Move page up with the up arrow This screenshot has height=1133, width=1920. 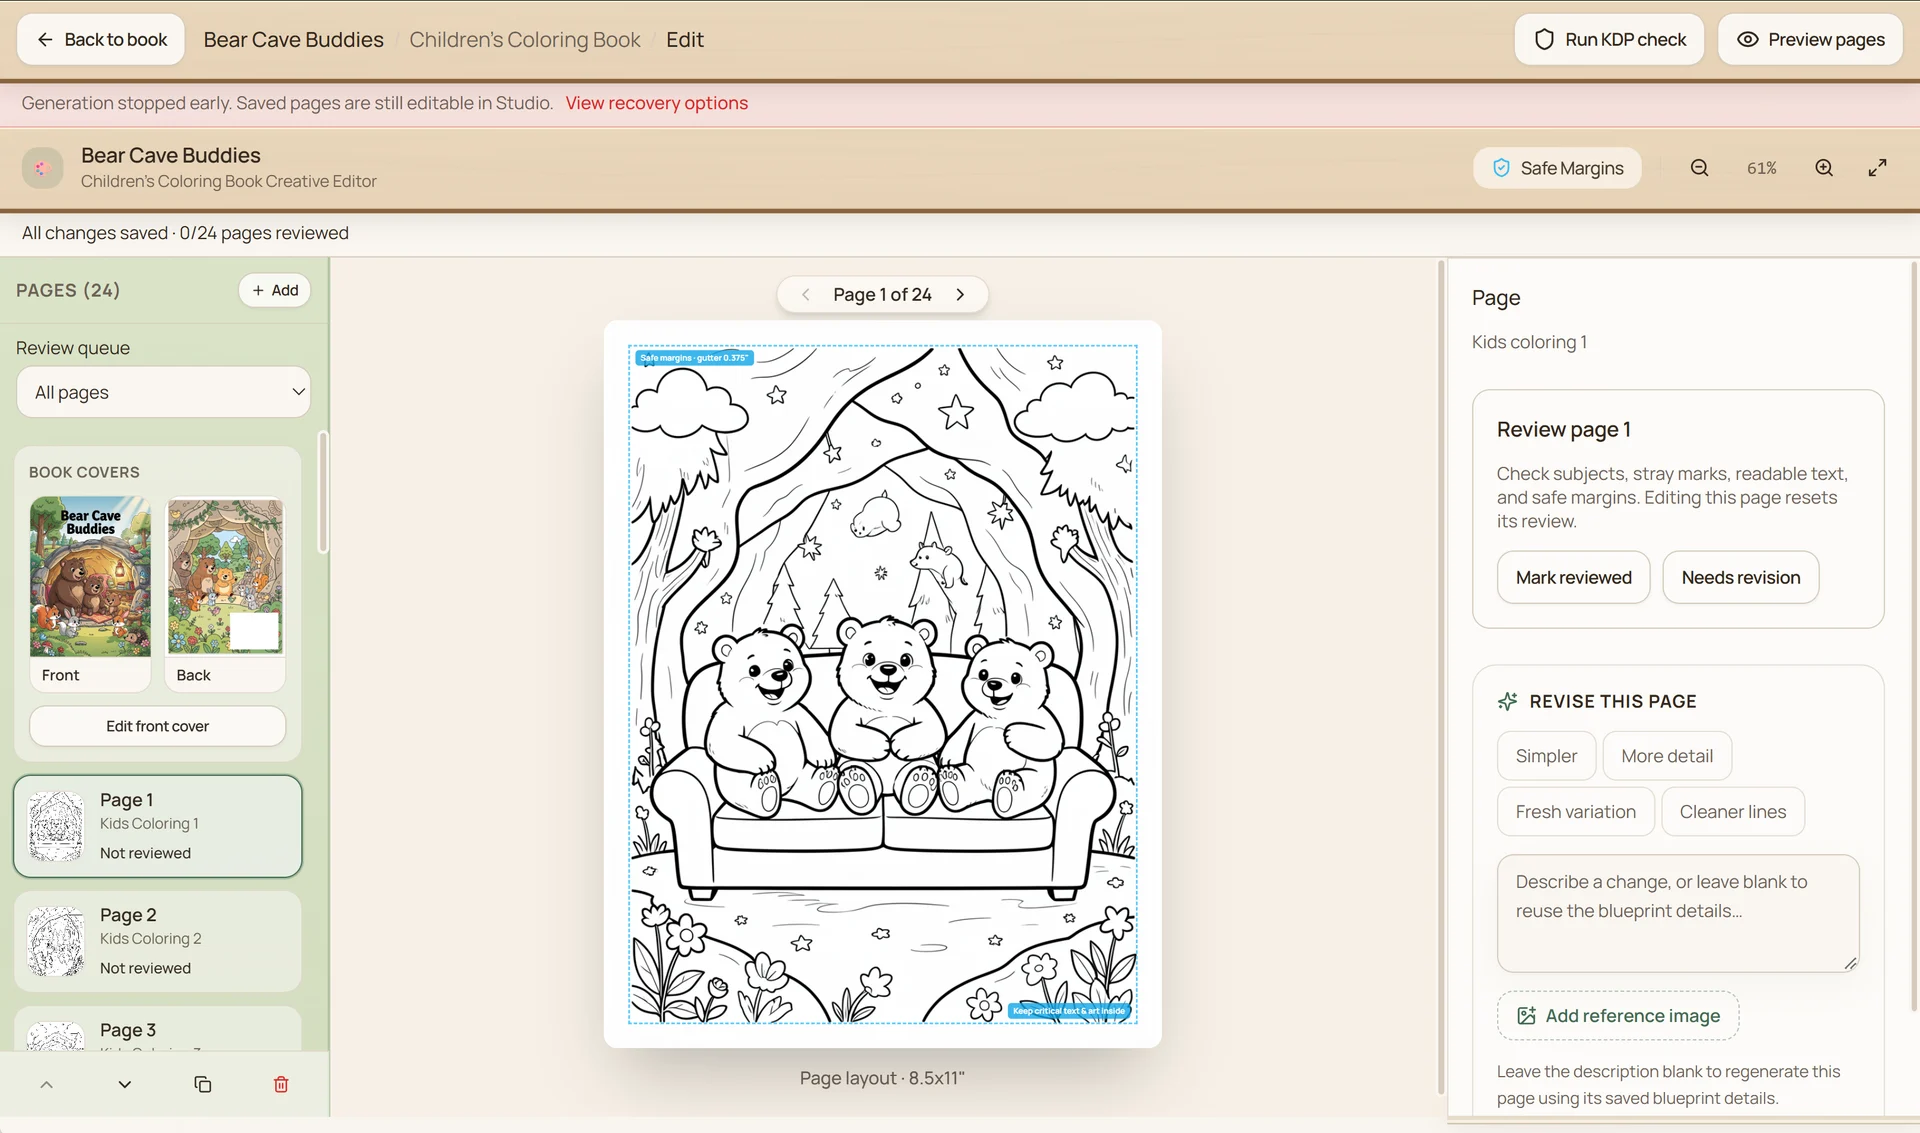coord(46,1084)
